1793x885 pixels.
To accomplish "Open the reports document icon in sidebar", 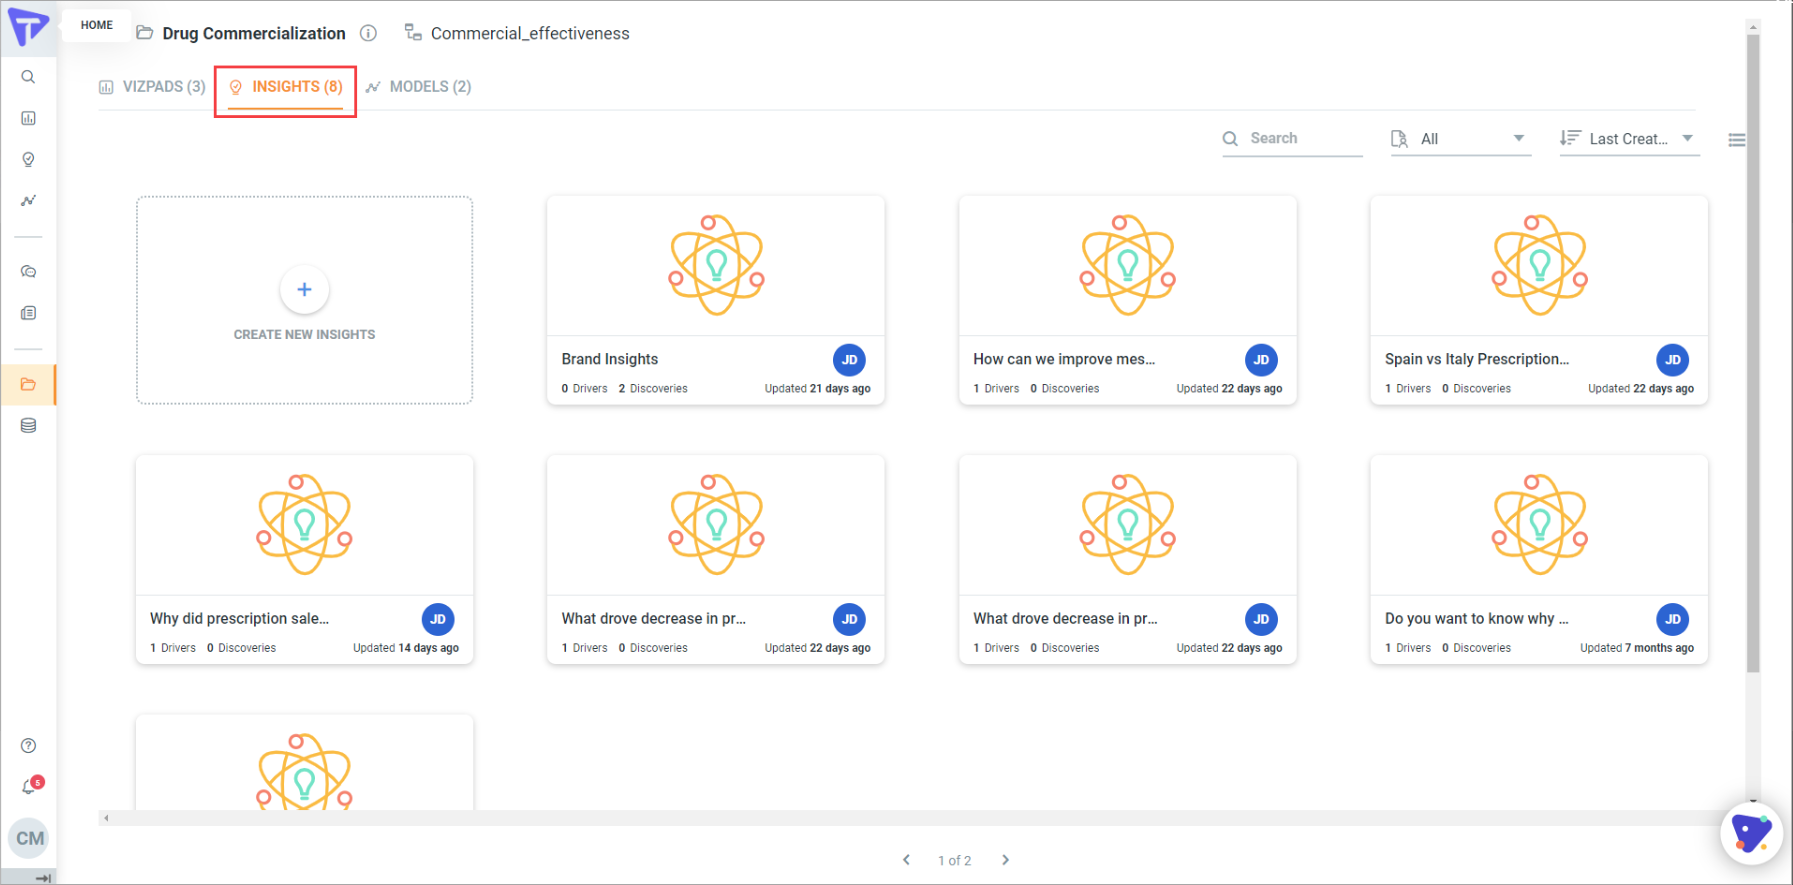I will tap(28, 313).
